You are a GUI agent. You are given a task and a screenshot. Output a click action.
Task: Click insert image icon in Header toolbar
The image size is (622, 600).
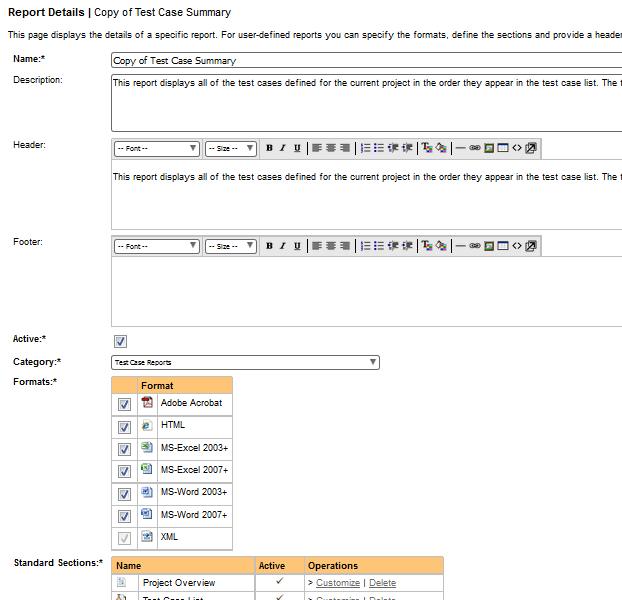tap(489, 148)
